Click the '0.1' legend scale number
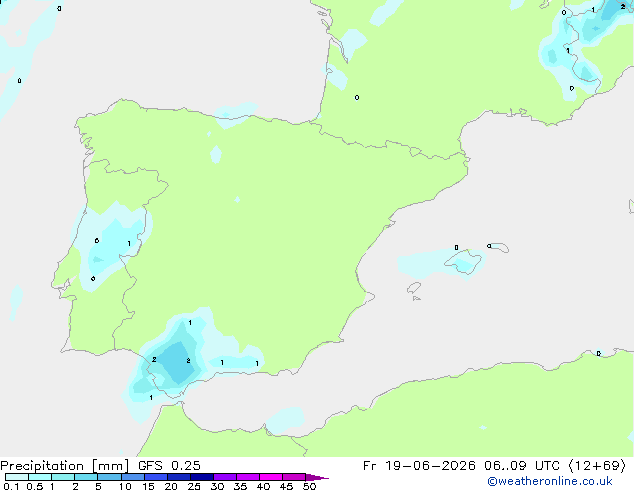Screen dimensions: 634x490 pyautogui.click(x=11, y=486)
